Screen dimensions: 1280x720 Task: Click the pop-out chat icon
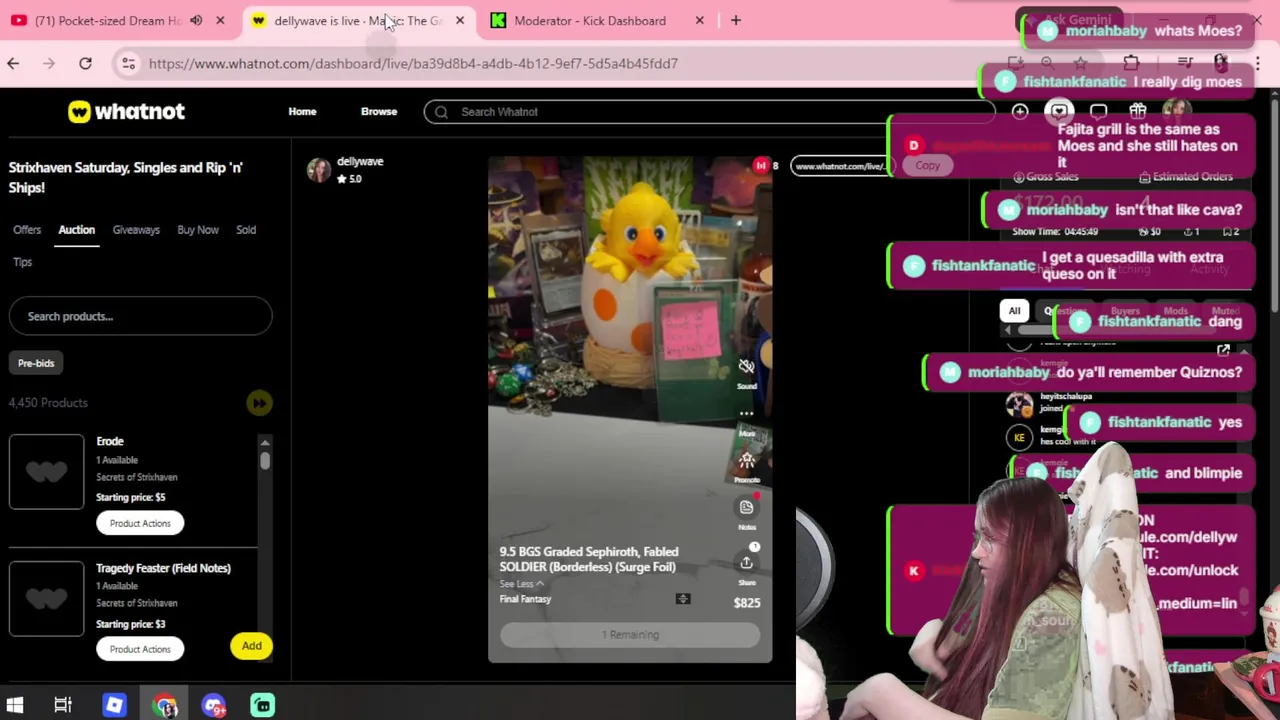tap(1223, 351)
